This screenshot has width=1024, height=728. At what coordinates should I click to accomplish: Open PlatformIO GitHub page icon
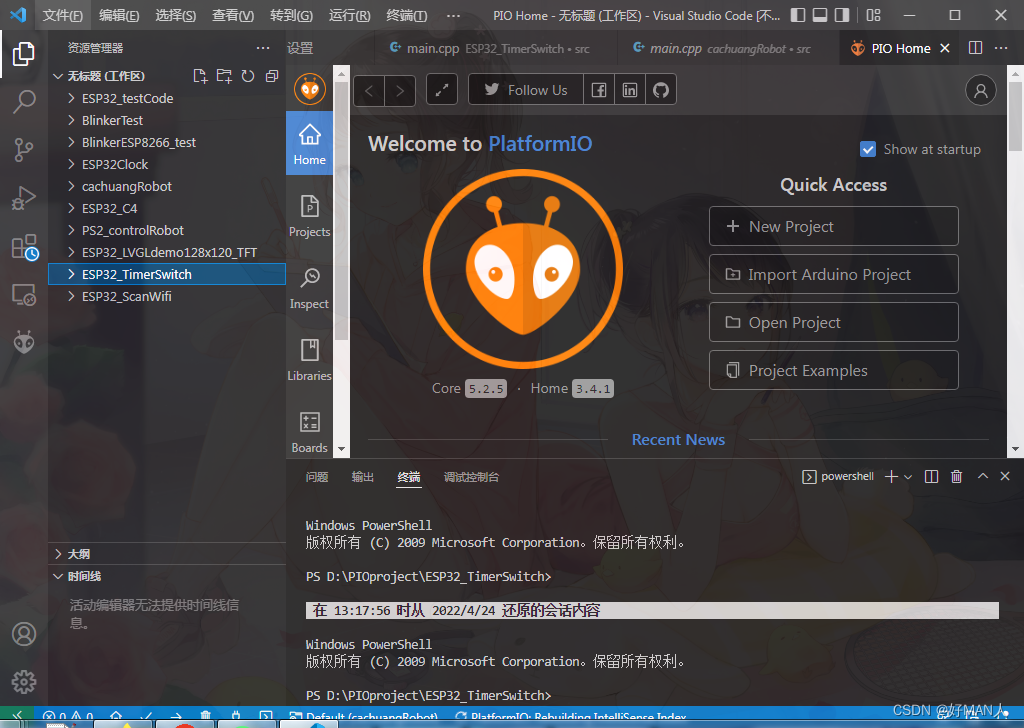tap(661, 90)
